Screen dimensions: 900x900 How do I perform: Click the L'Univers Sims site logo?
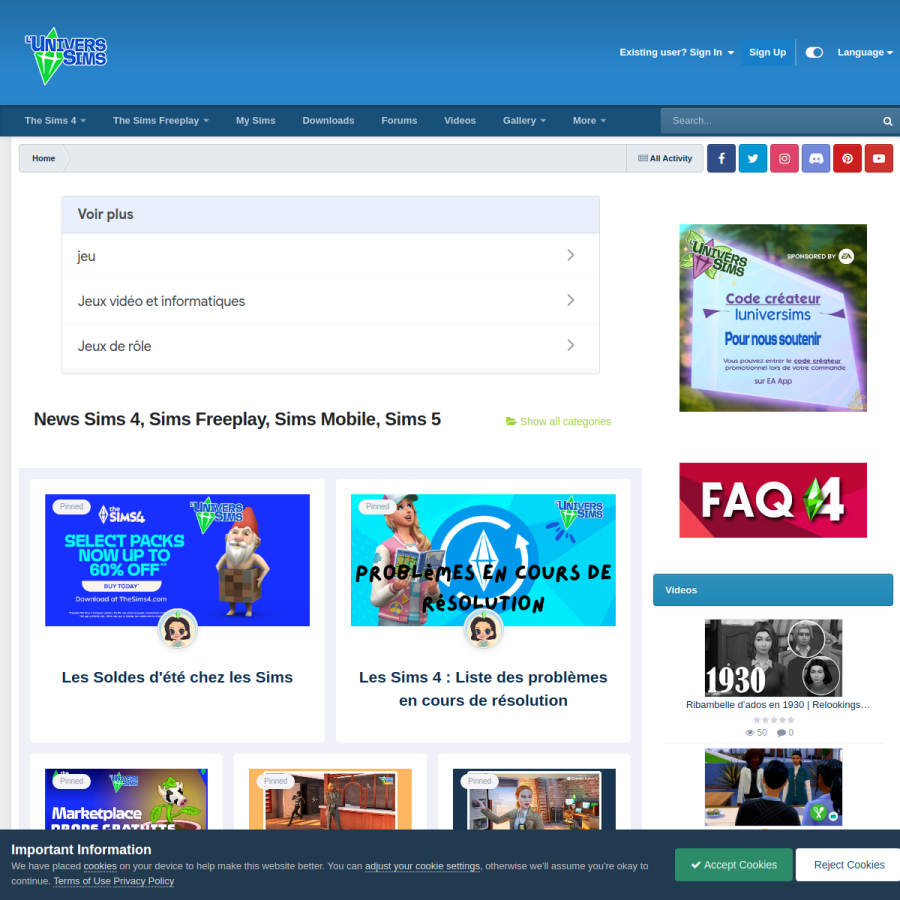[x=65, y=56]
